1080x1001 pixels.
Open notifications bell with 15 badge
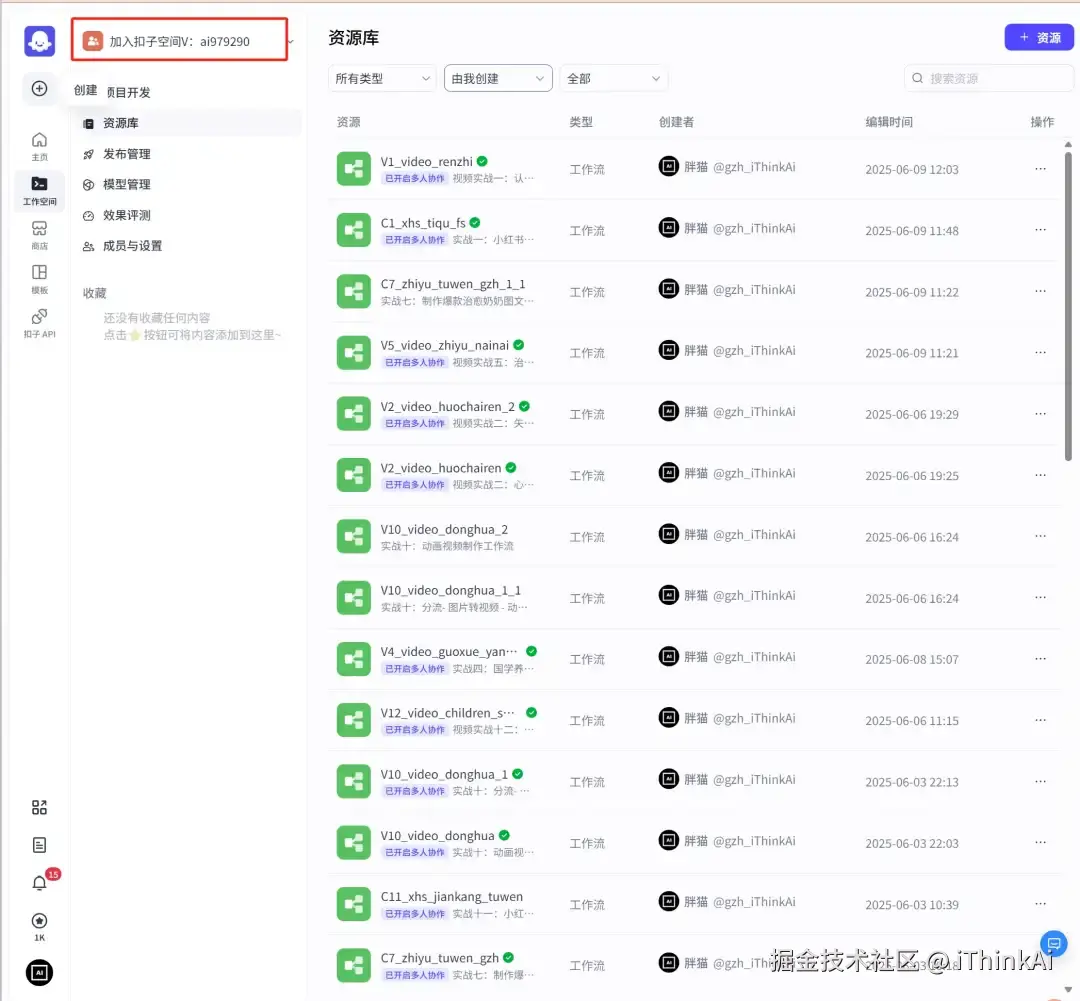point(40,883)
